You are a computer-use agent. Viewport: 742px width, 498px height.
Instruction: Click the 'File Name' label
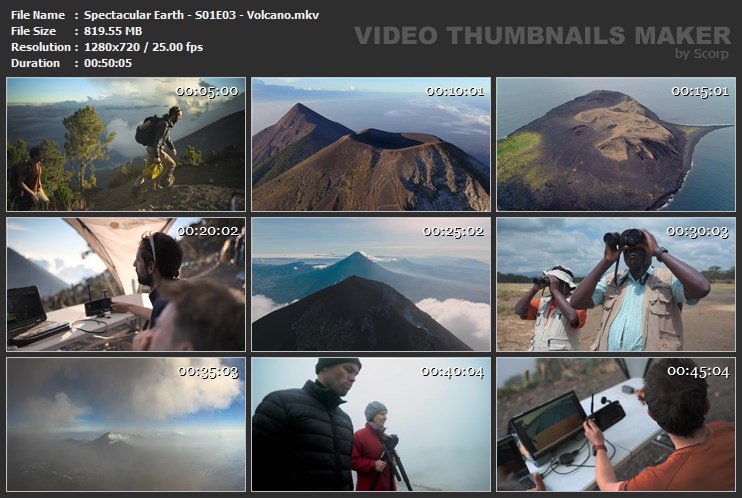[38, 15]
